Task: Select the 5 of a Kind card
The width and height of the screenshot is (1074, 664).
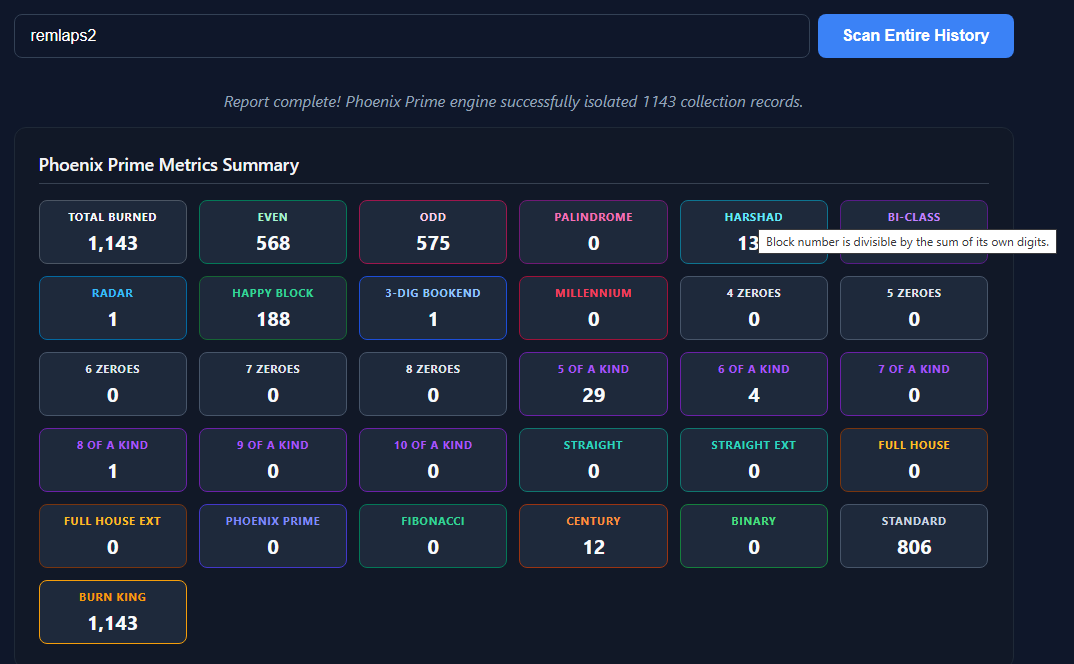Action: coord(593,384)
